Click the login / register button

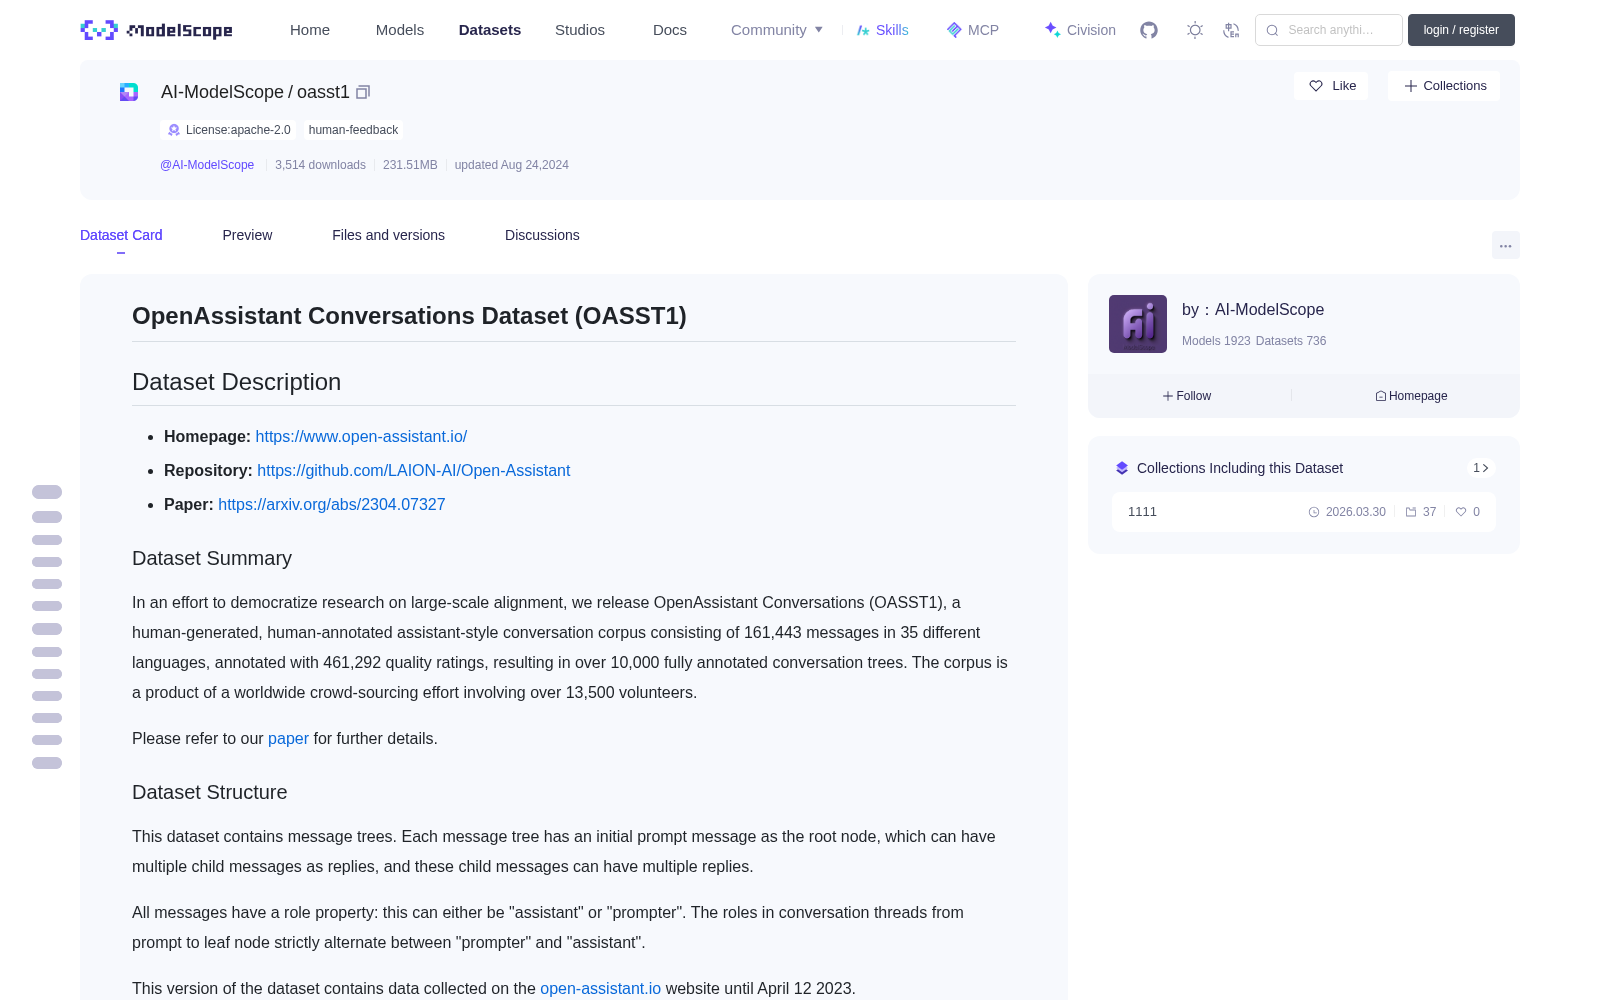tap(1461, 30)
